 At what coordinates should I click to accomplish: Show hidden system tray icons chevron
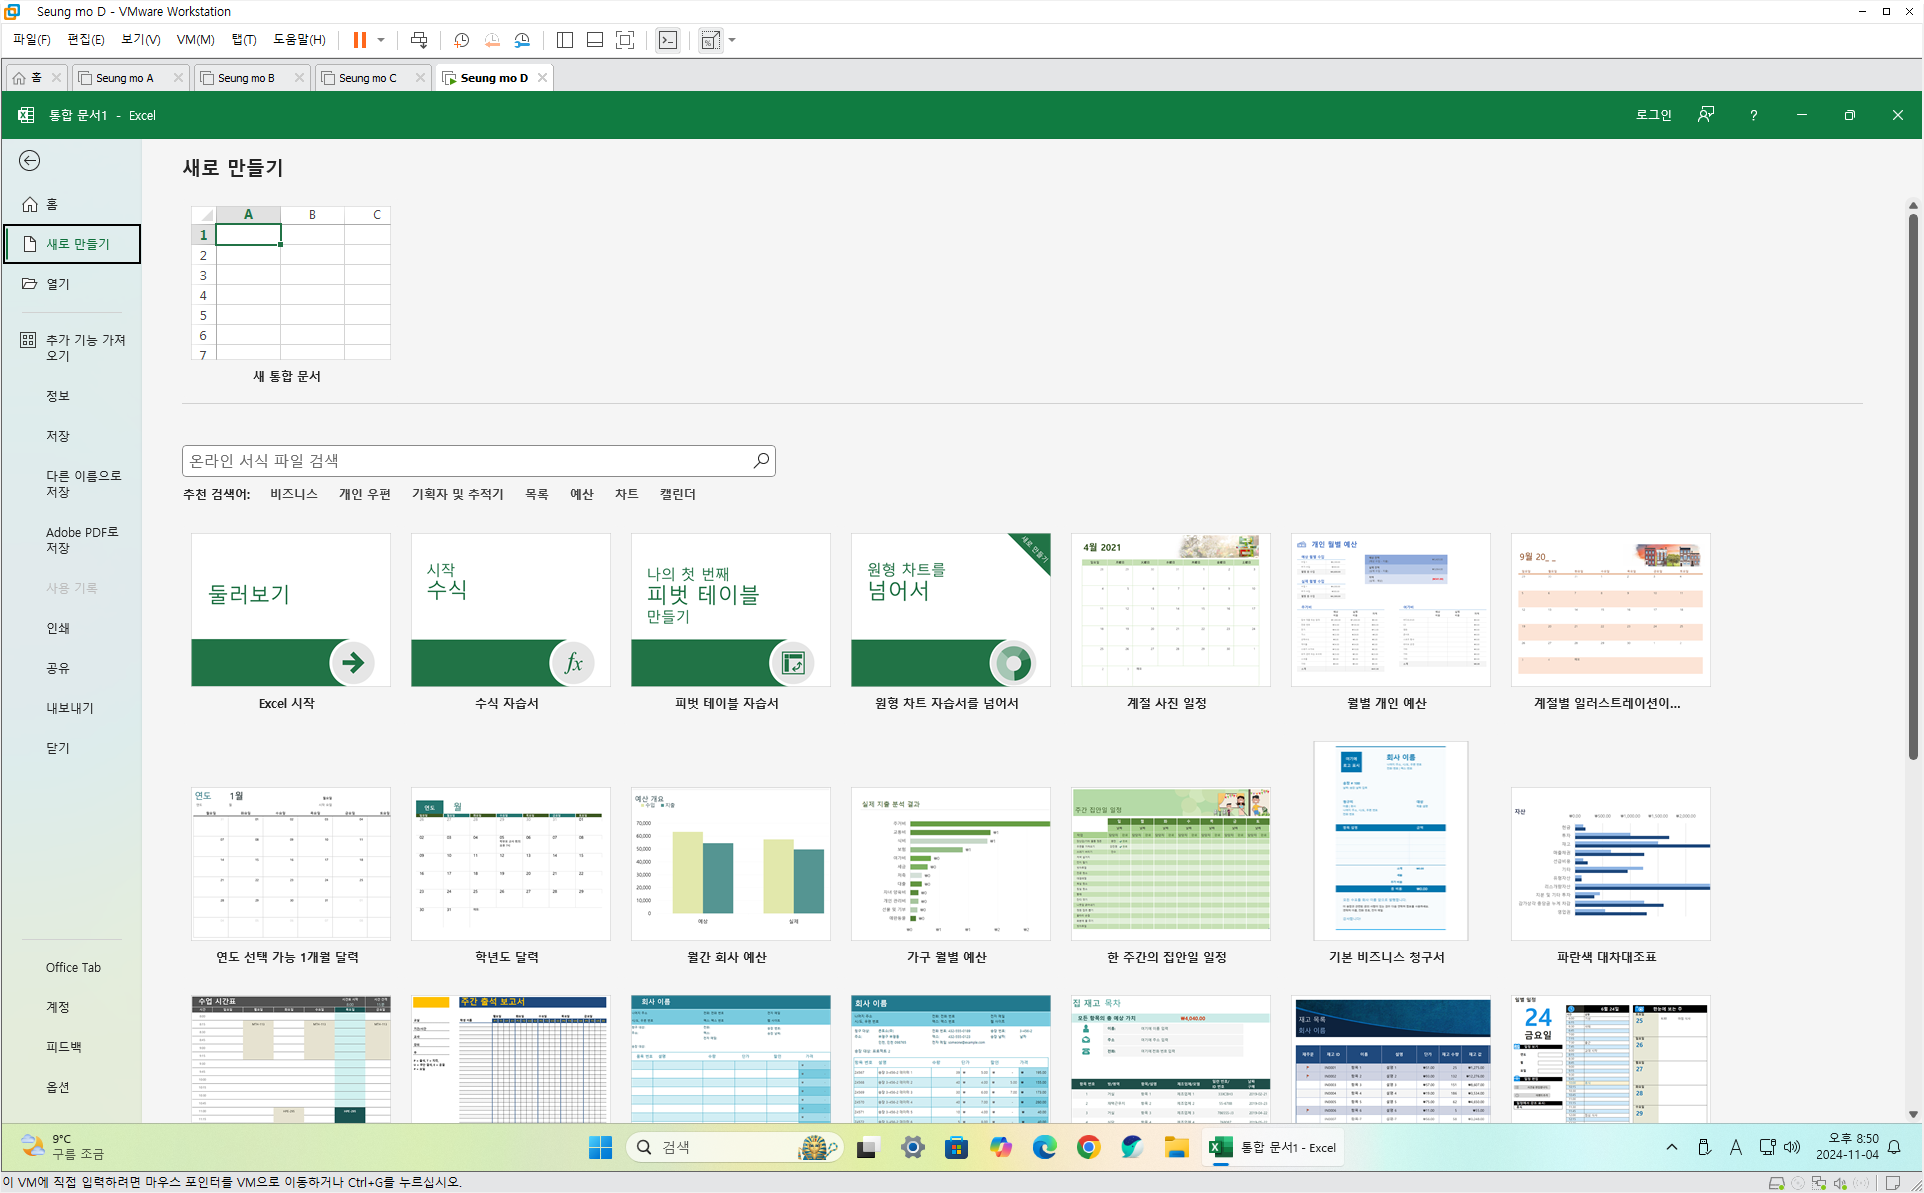tap(1671, 1147)
